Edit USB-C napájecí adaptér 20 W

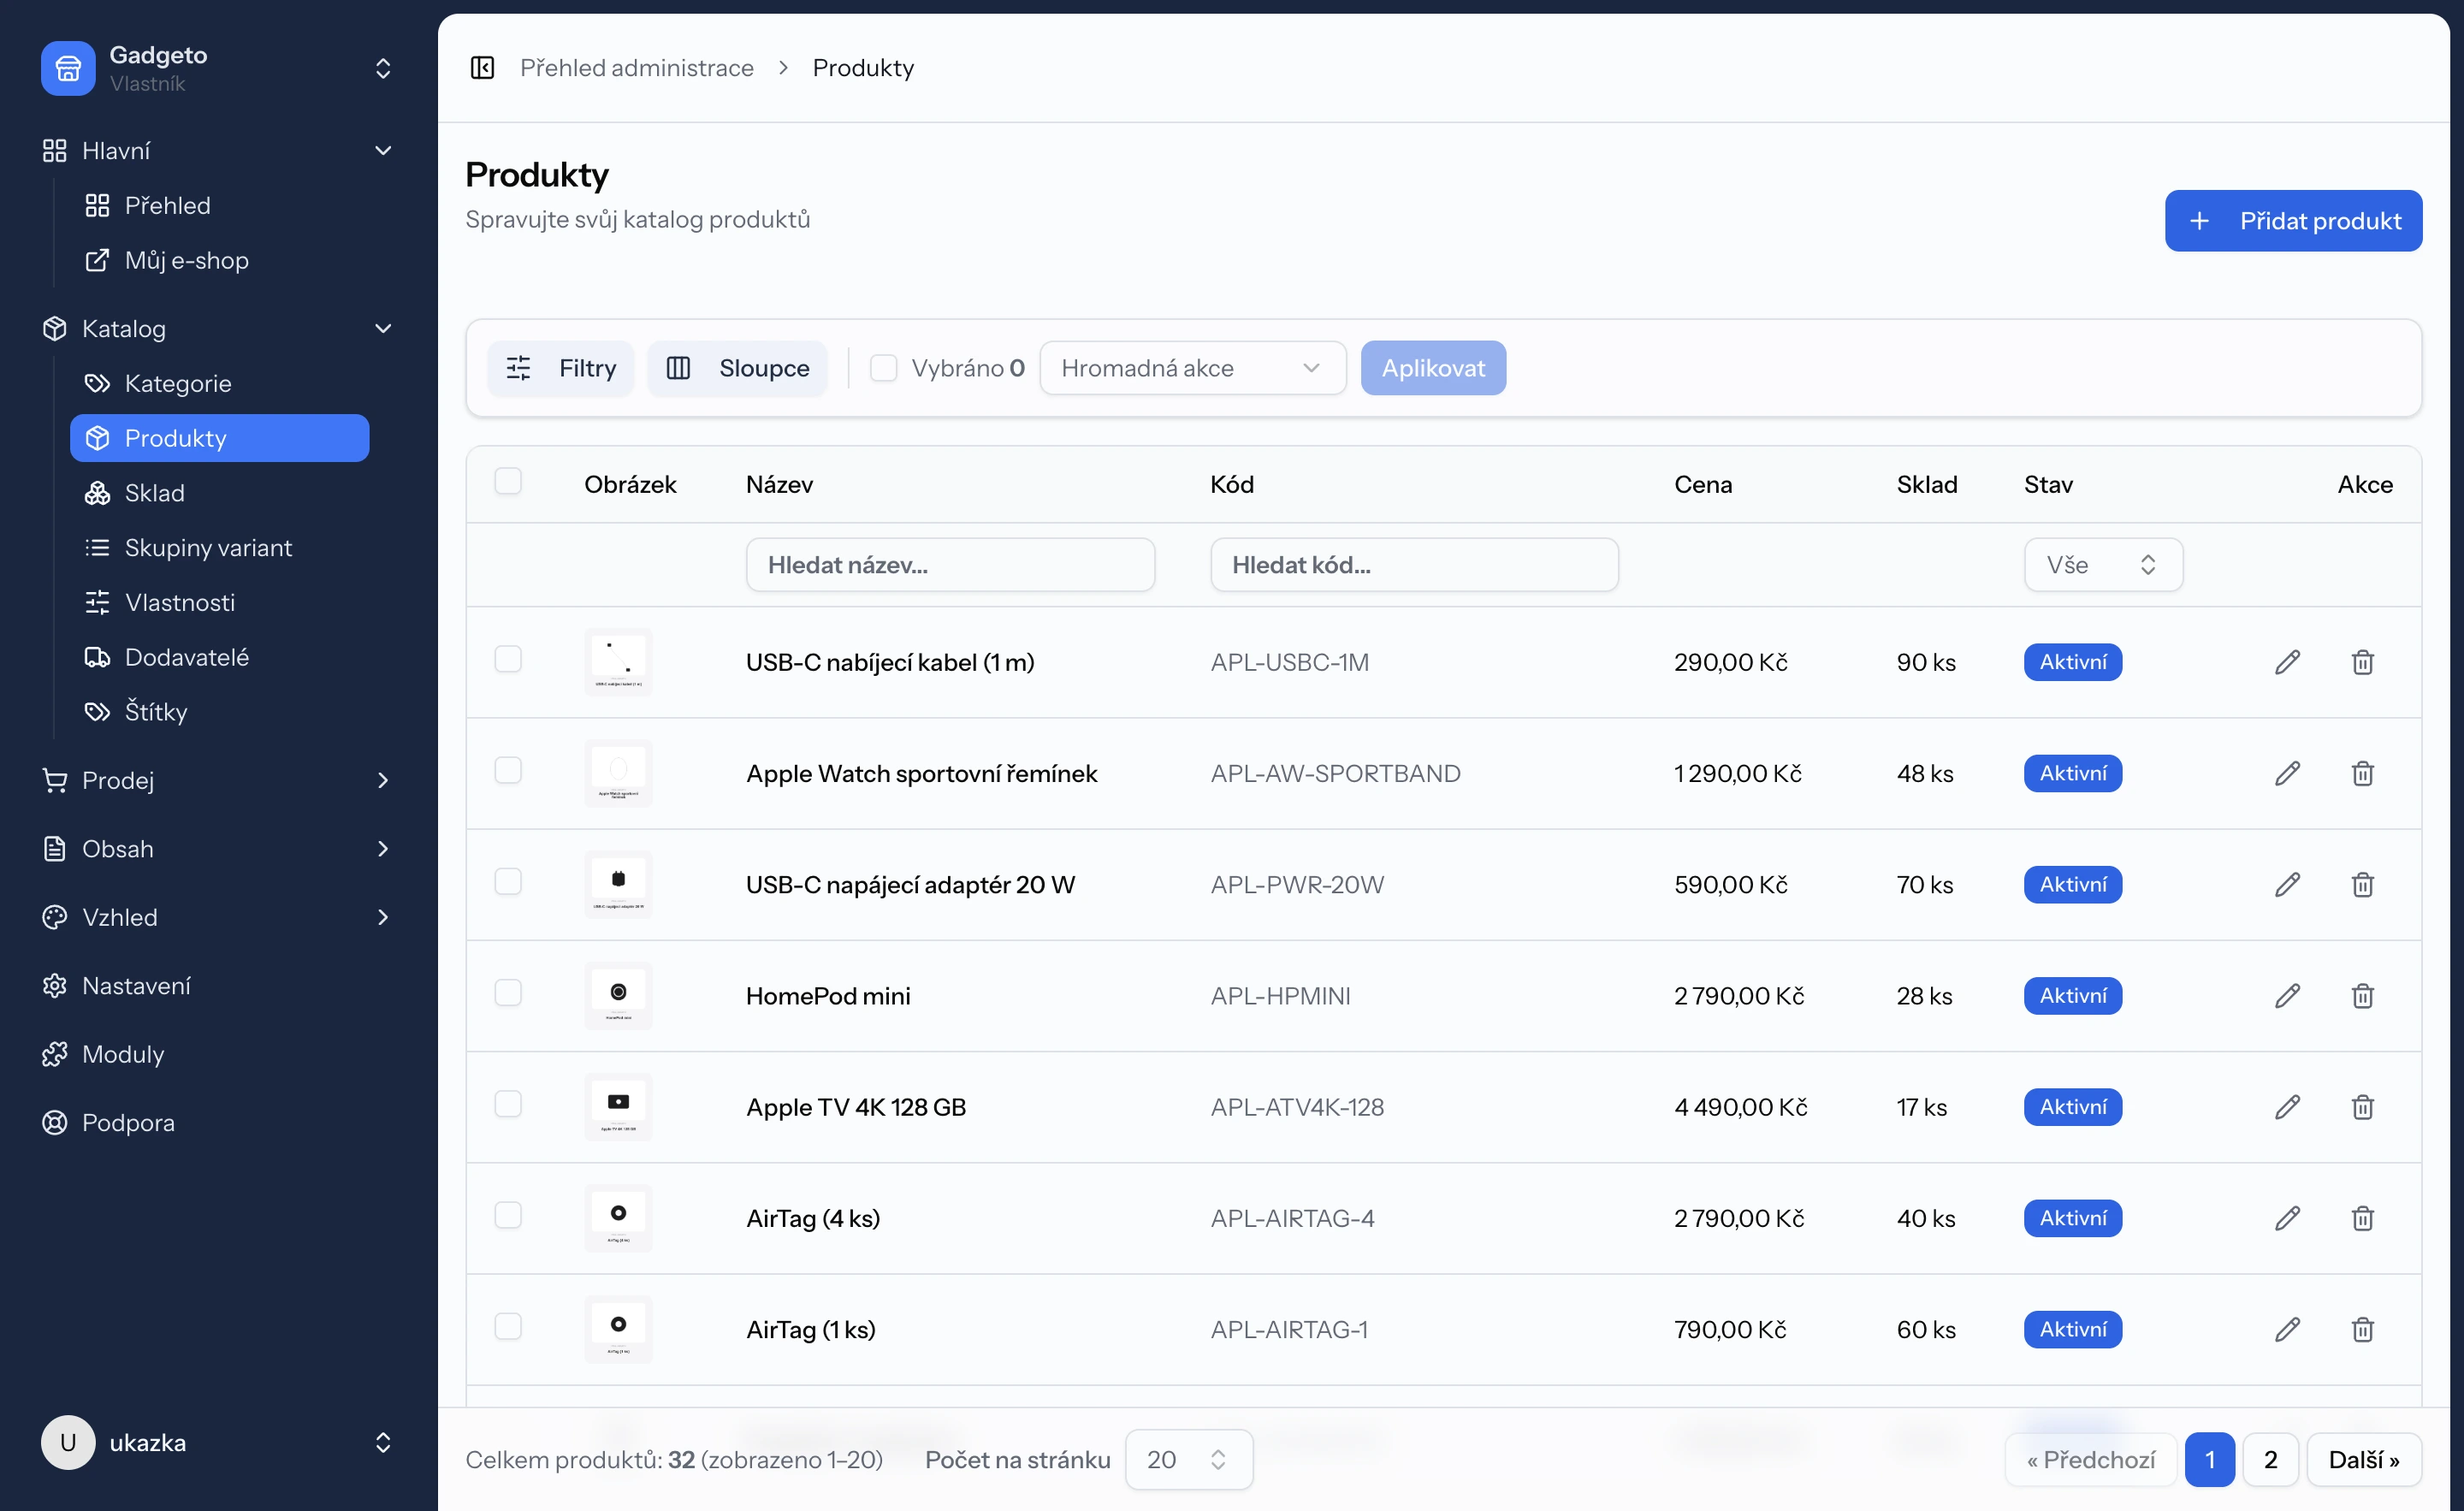click(x=2287, y=884)
